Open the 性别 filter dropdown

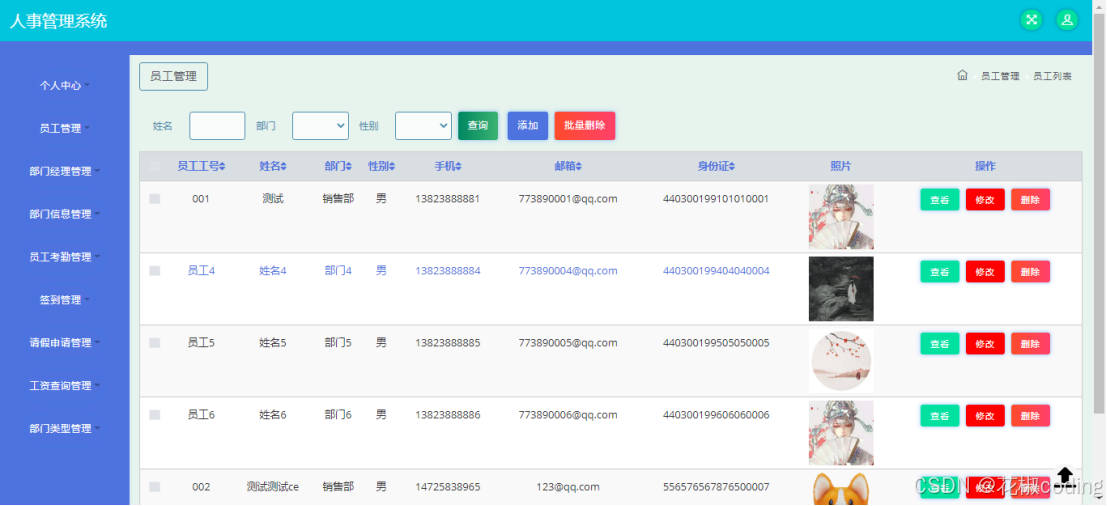click(424, 126)
